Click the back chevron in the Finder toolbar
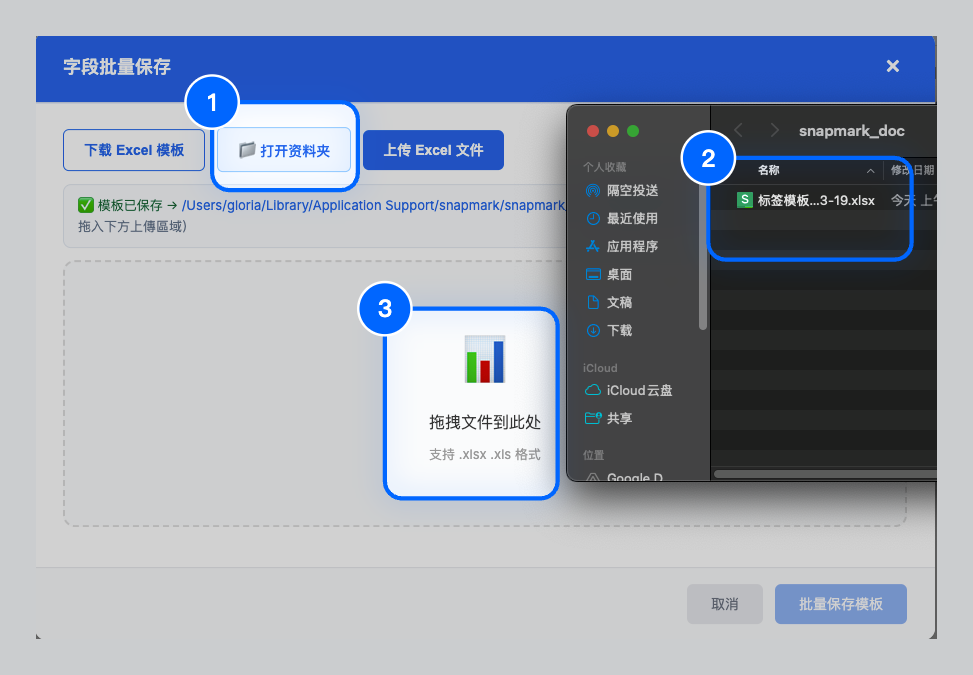 (738, 130)
